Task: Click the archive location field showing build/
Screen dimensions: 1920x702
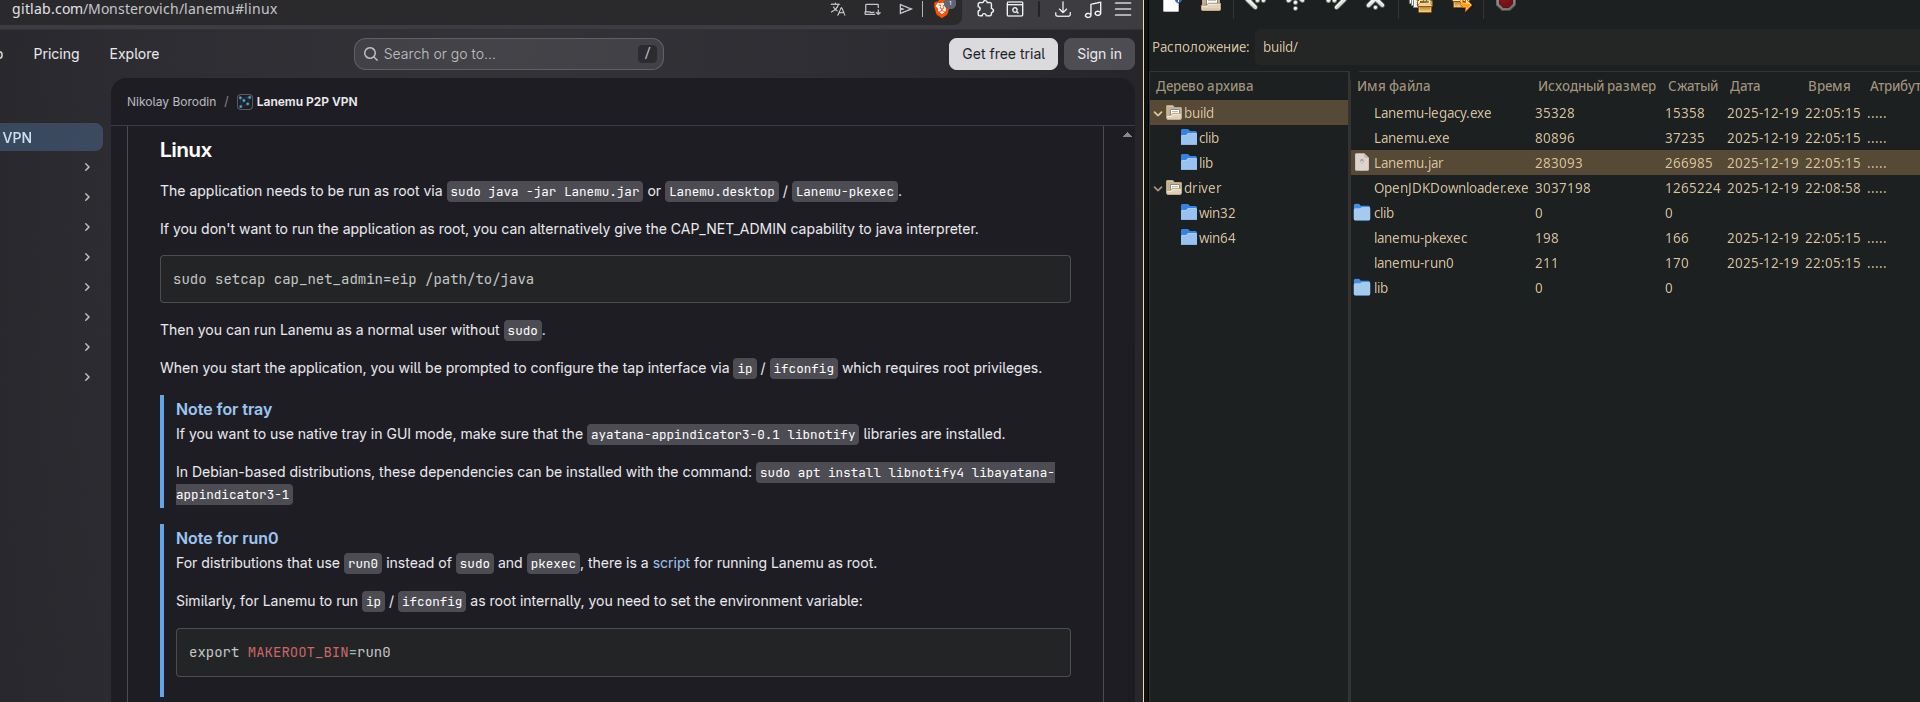Action: coord(1585,47)
